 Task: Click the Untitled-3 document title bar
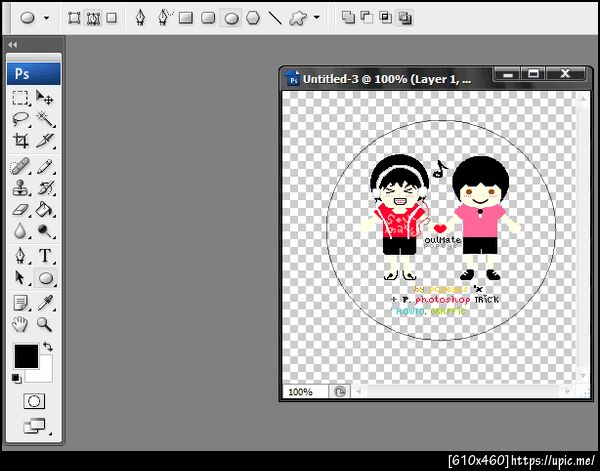[386, 79]
